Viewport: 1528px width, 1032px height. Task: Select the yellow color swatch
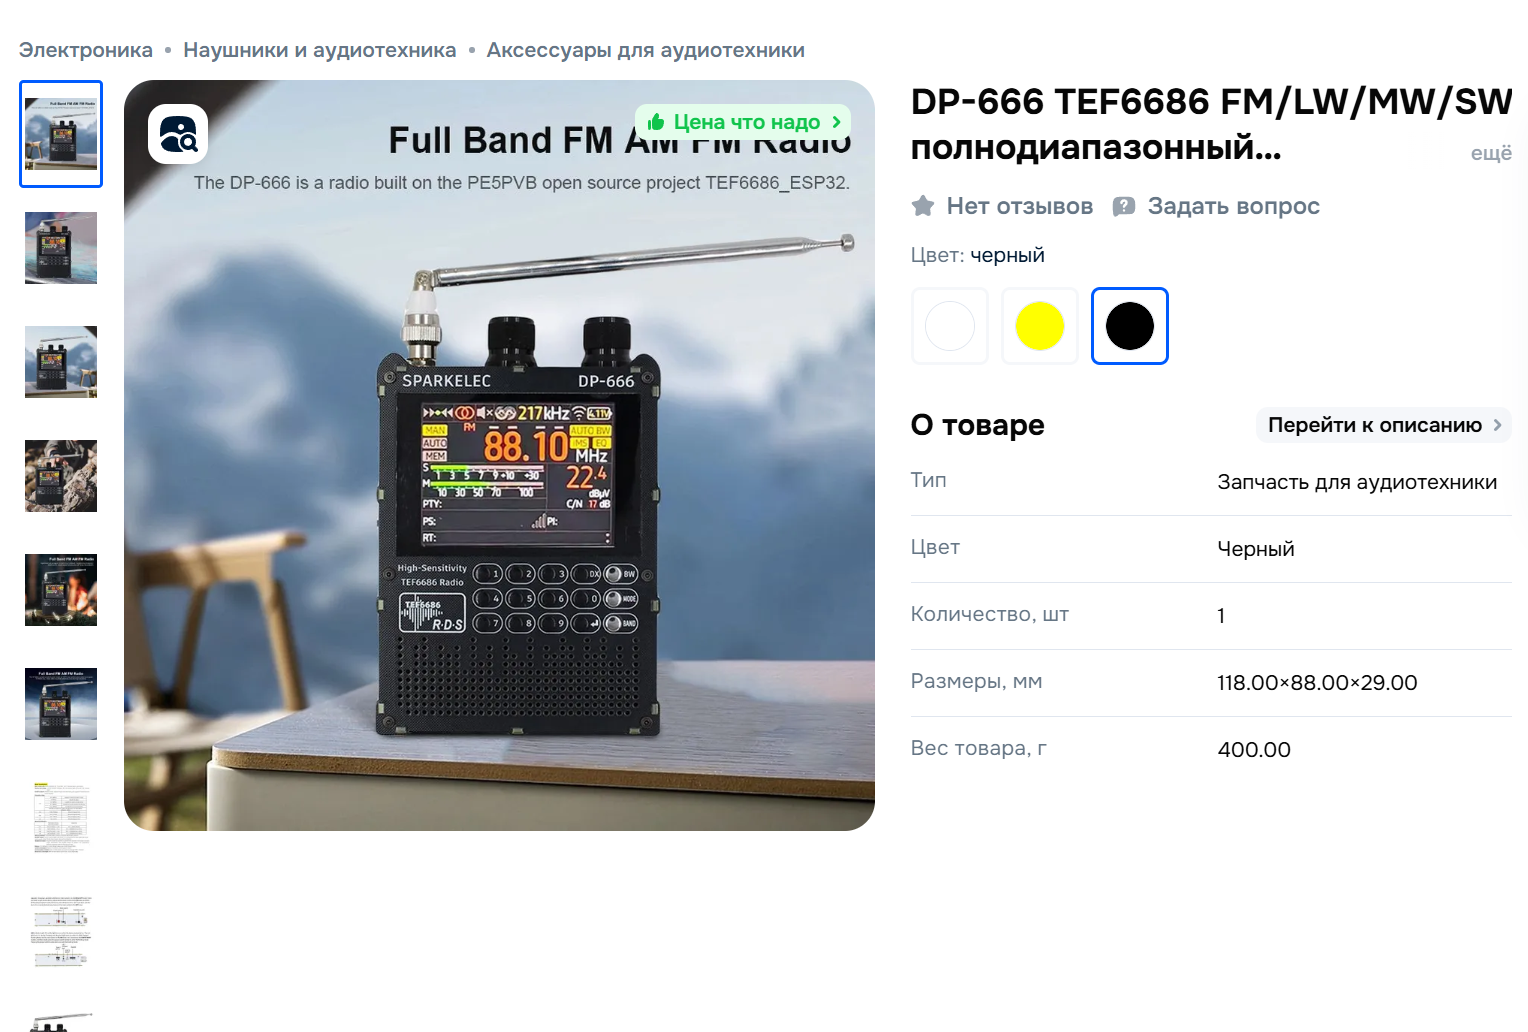1040,326
